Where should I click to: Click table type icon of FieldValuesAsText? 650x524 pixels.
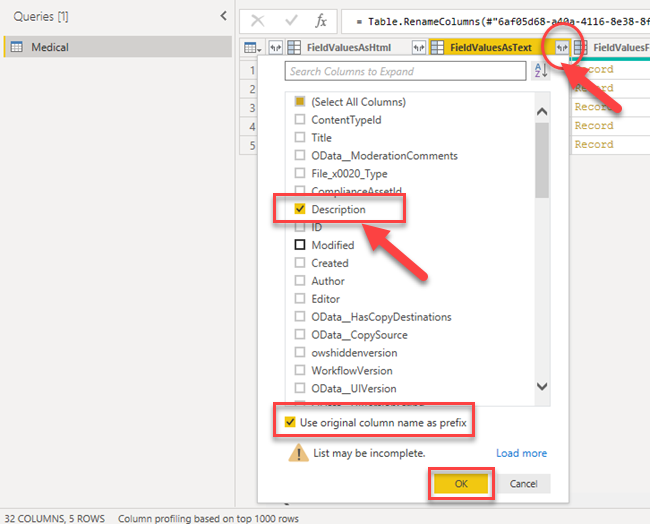pyautogui.click(x=437, y=48)
